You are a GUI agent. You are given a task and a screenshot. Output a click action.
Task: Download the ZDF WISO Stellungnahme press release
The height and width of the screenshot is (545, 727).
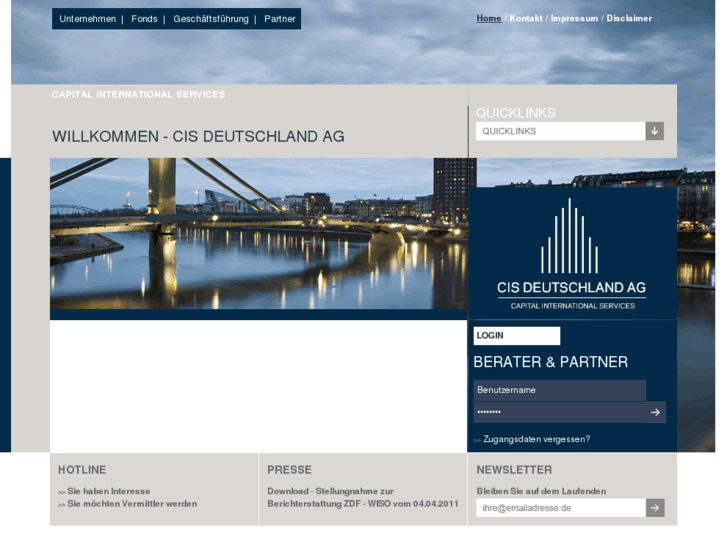(363, 497)
